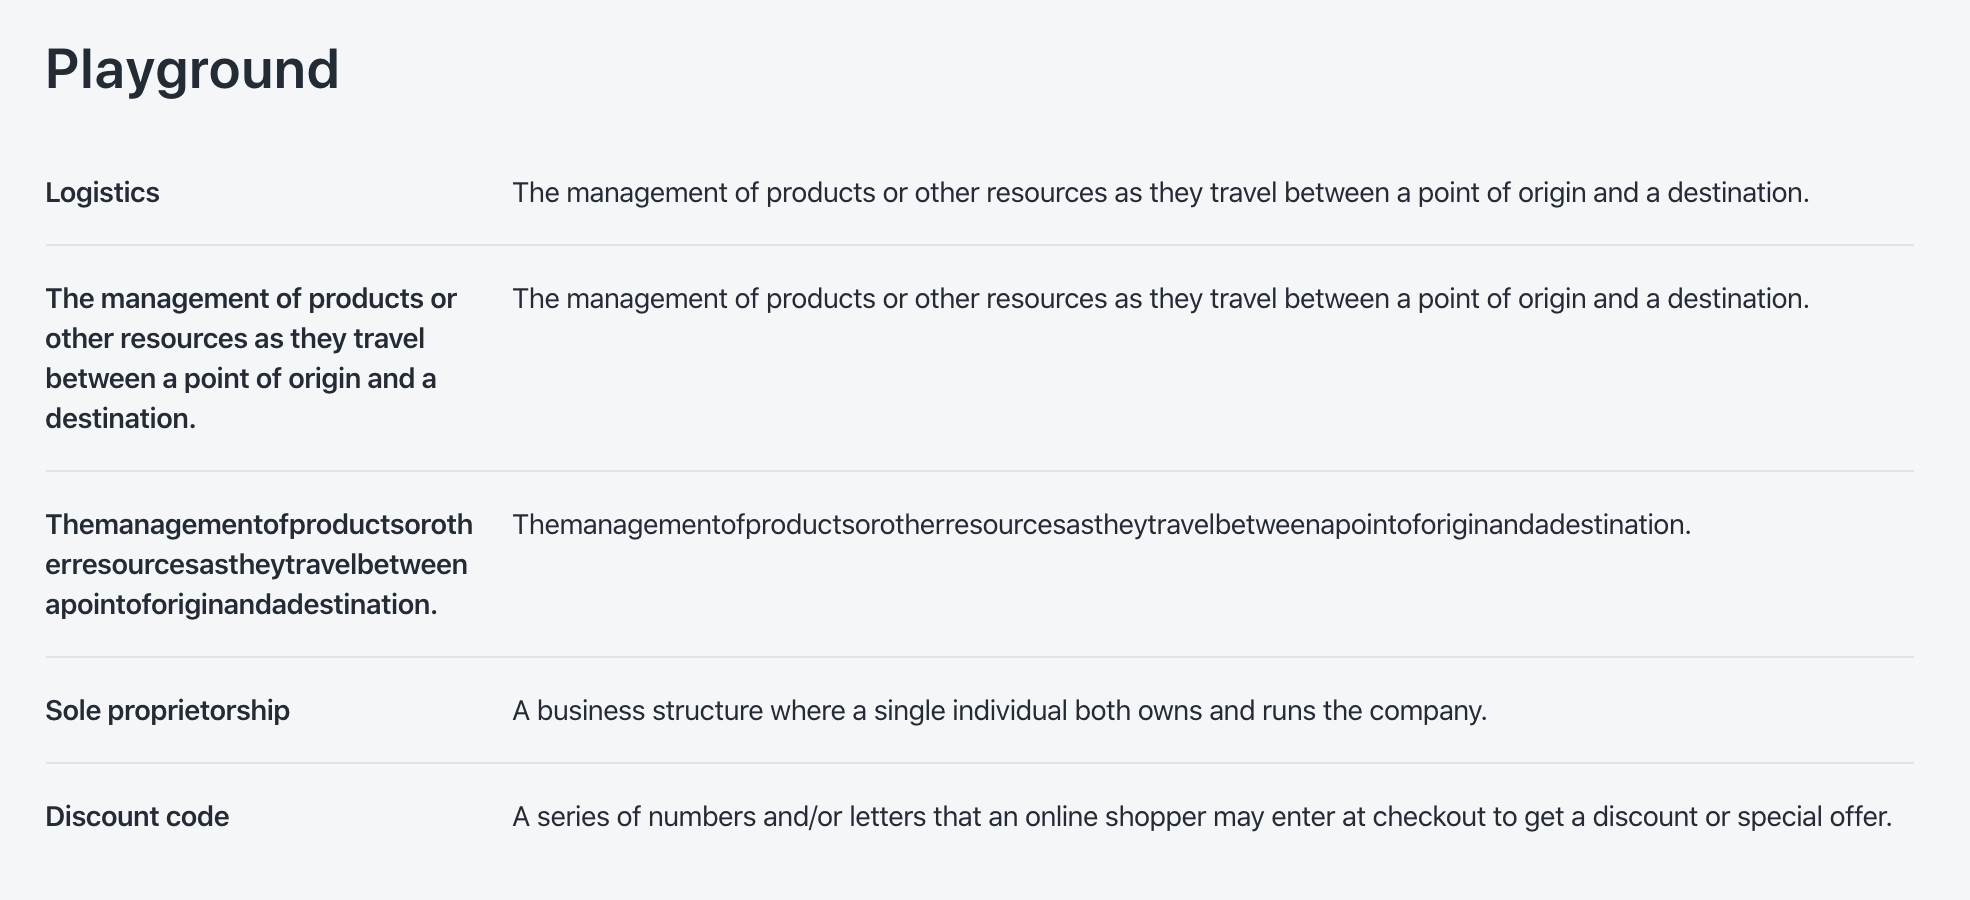Click the Sole proprietorship definition text
This screenshot has height=900, width=1970.
(999, 711)
